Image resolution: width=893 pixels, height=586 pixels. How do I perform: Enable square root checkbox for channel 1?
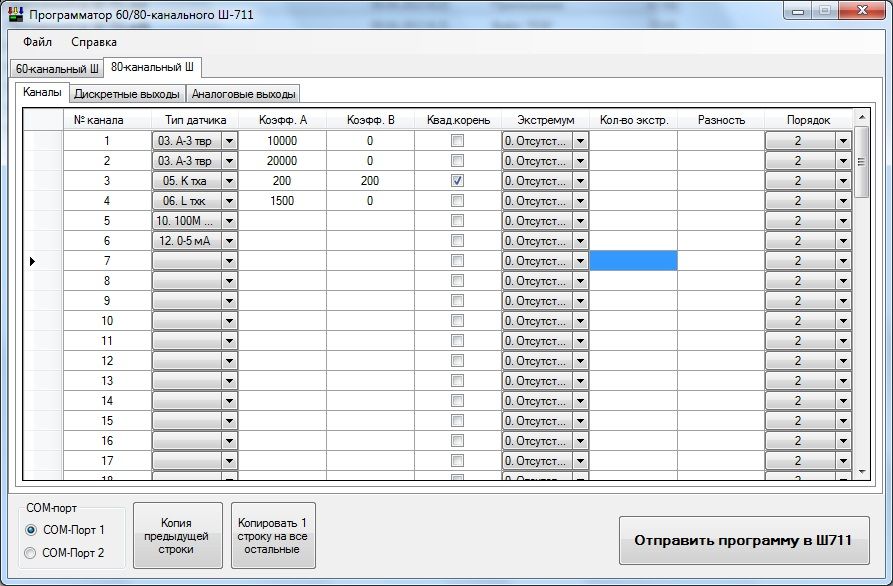458,141
